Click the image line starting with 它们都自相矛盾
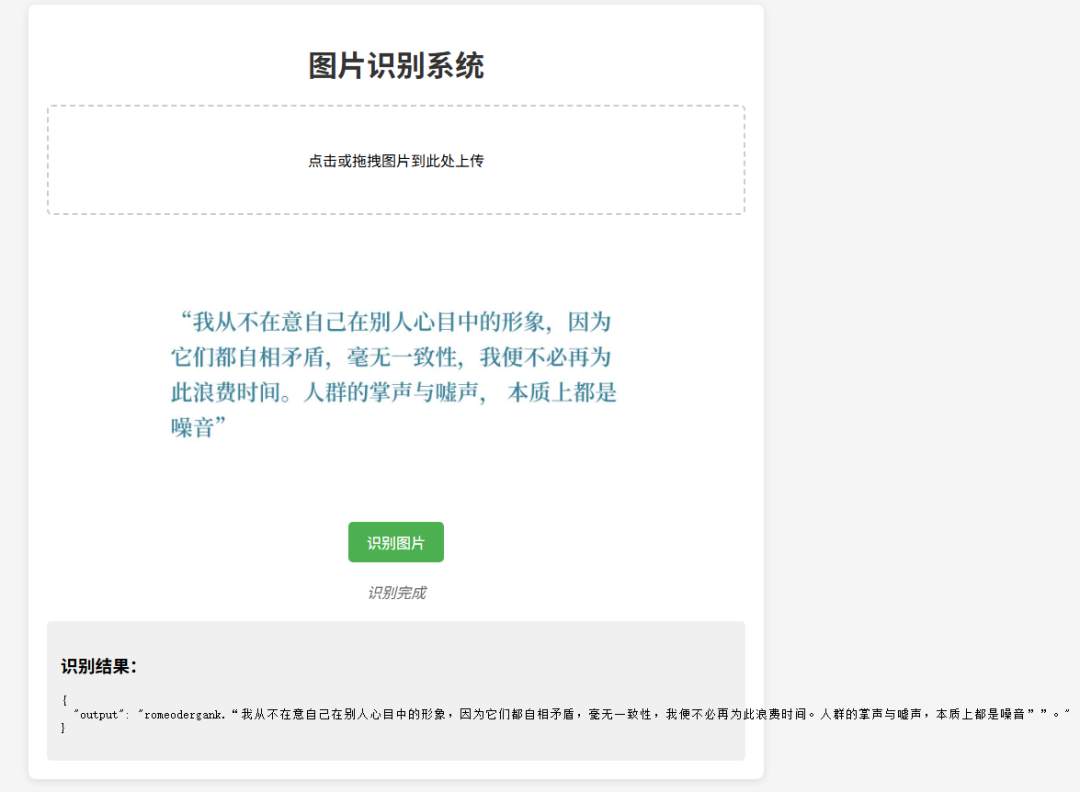This screenshot has width=1080, height=792. pos(390,357)
